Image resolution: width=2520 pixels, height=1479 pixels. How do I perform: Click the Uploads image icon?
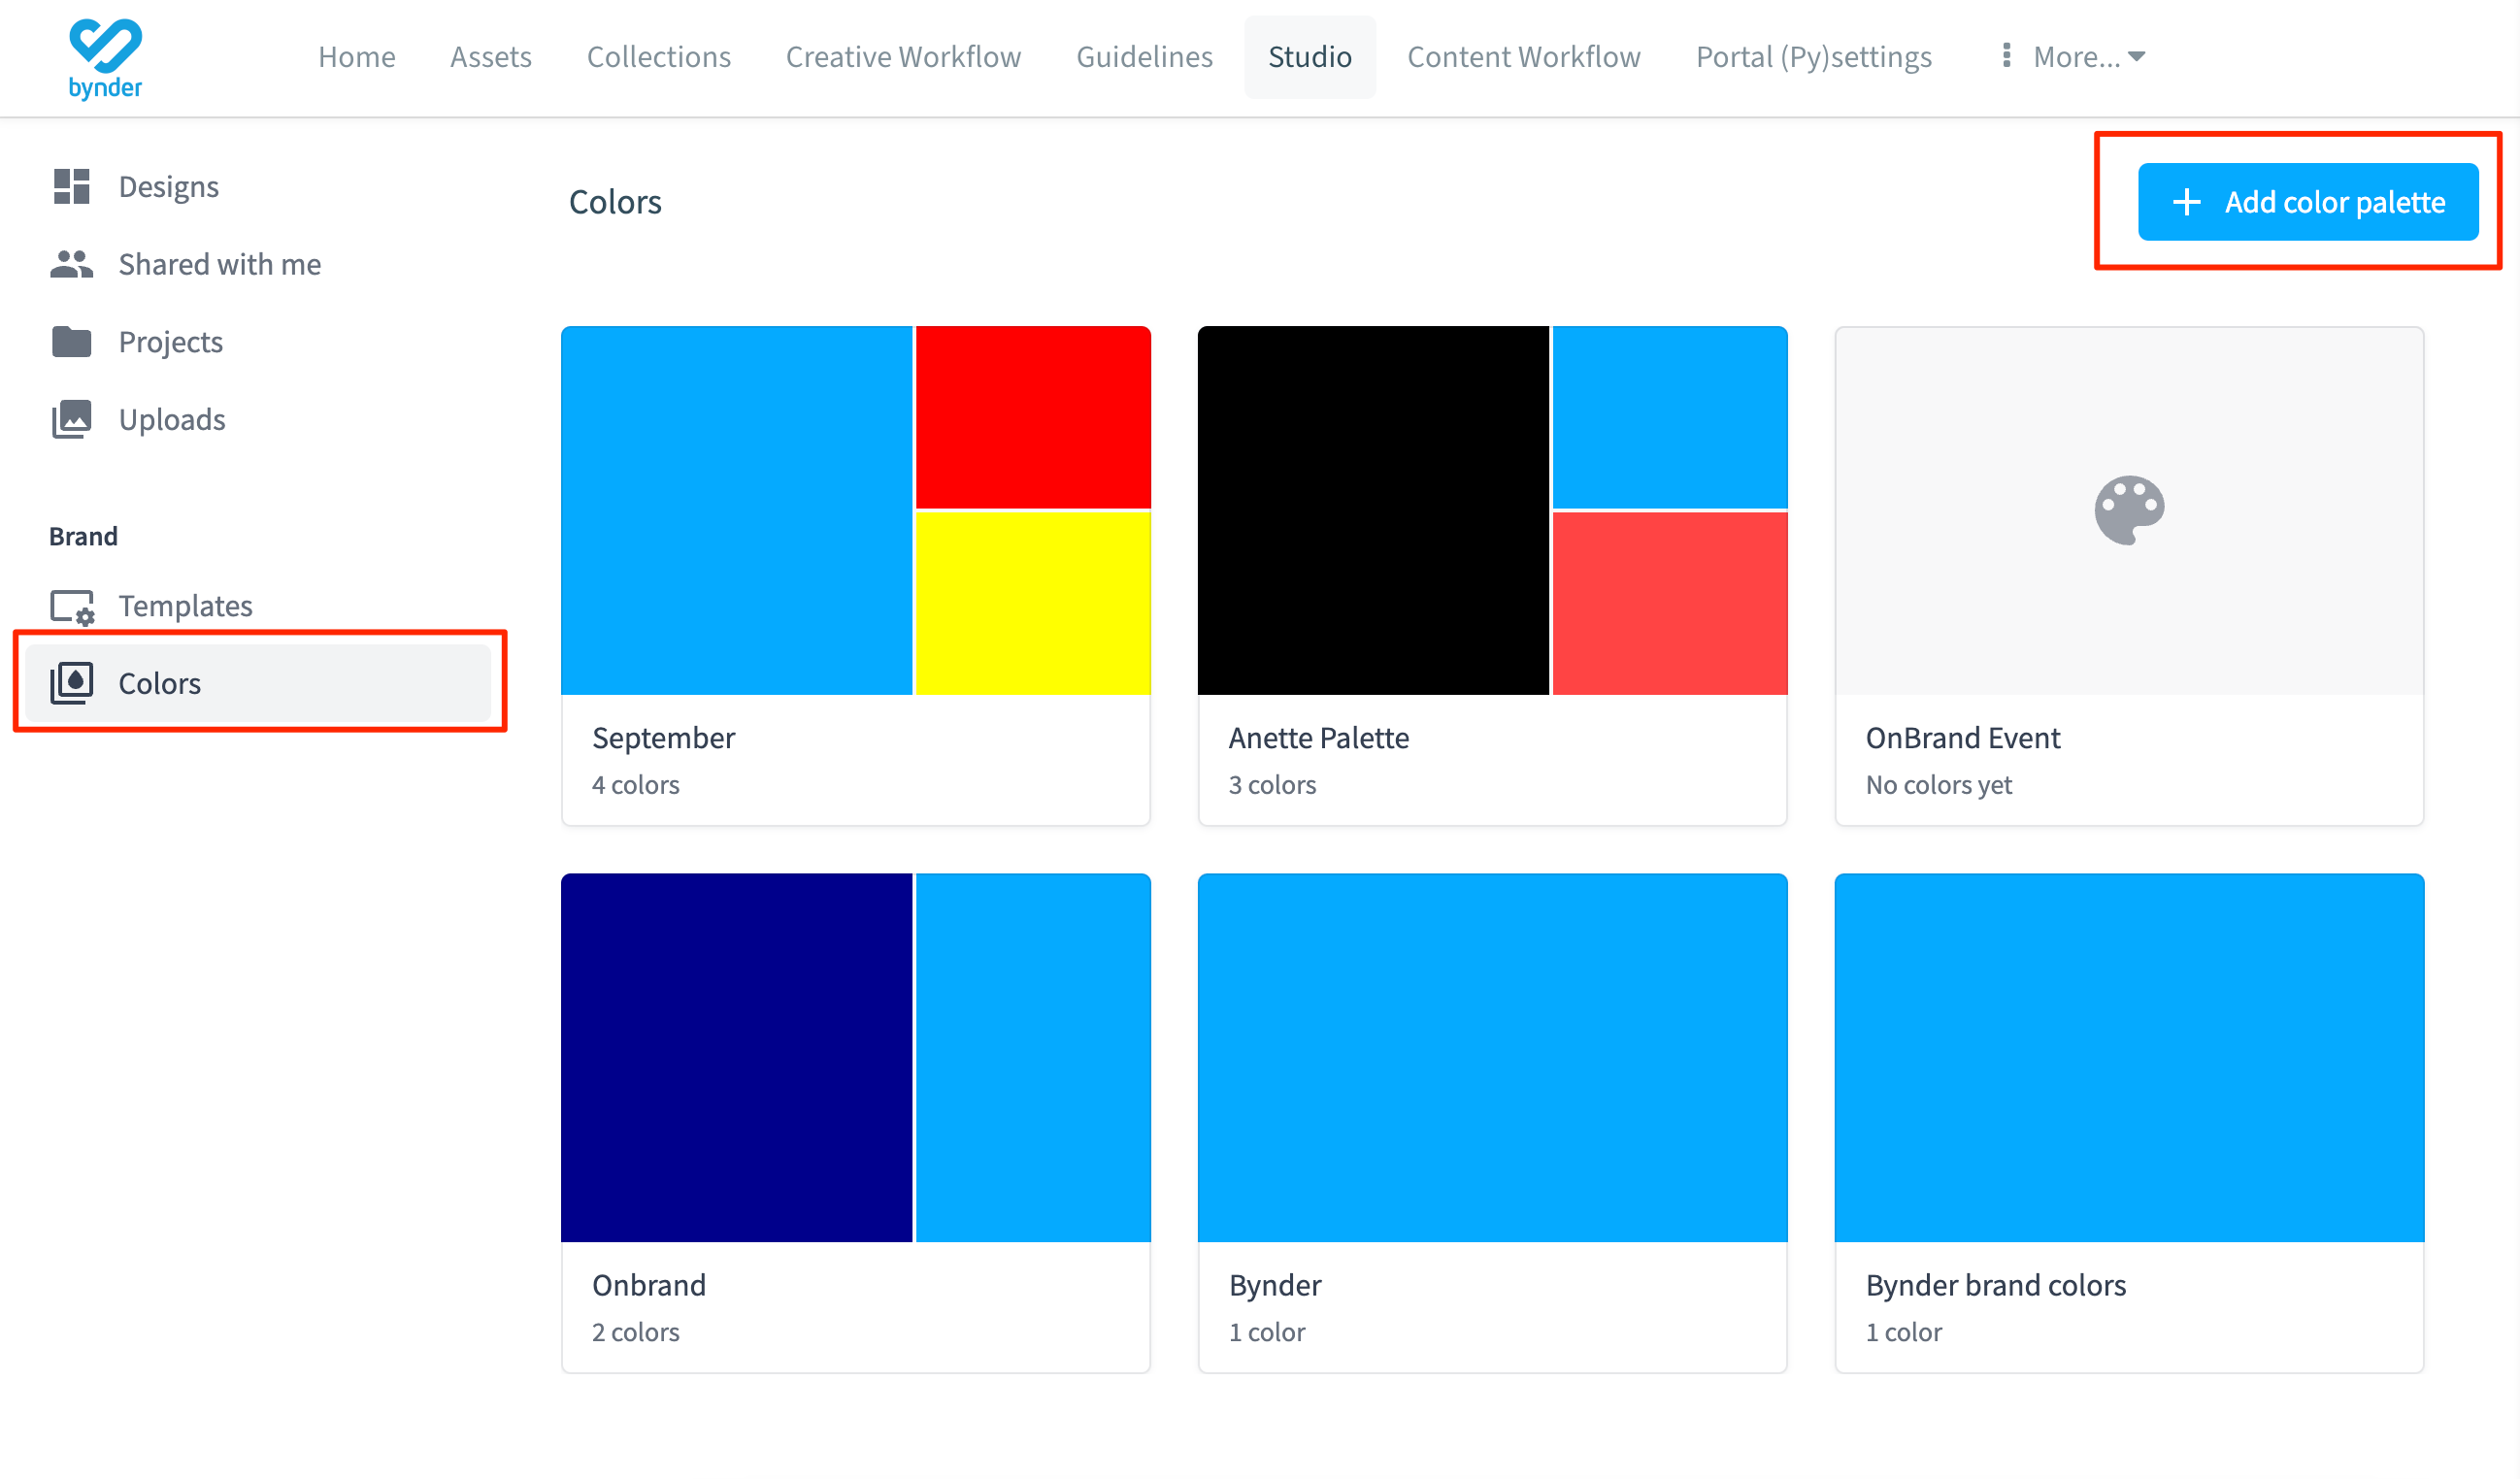[x=72, y=419]
